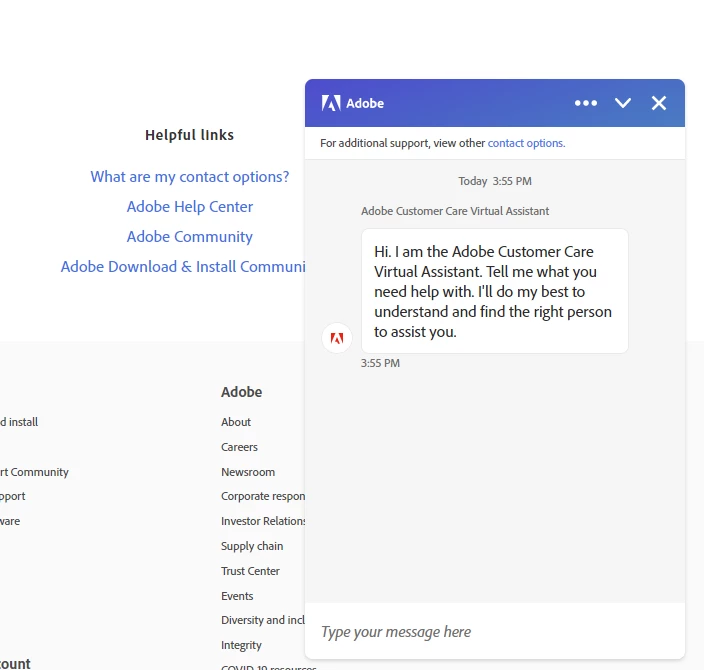
Task: Click the Adobe Customer Care Virtual Assistant label
Action: 455,211
